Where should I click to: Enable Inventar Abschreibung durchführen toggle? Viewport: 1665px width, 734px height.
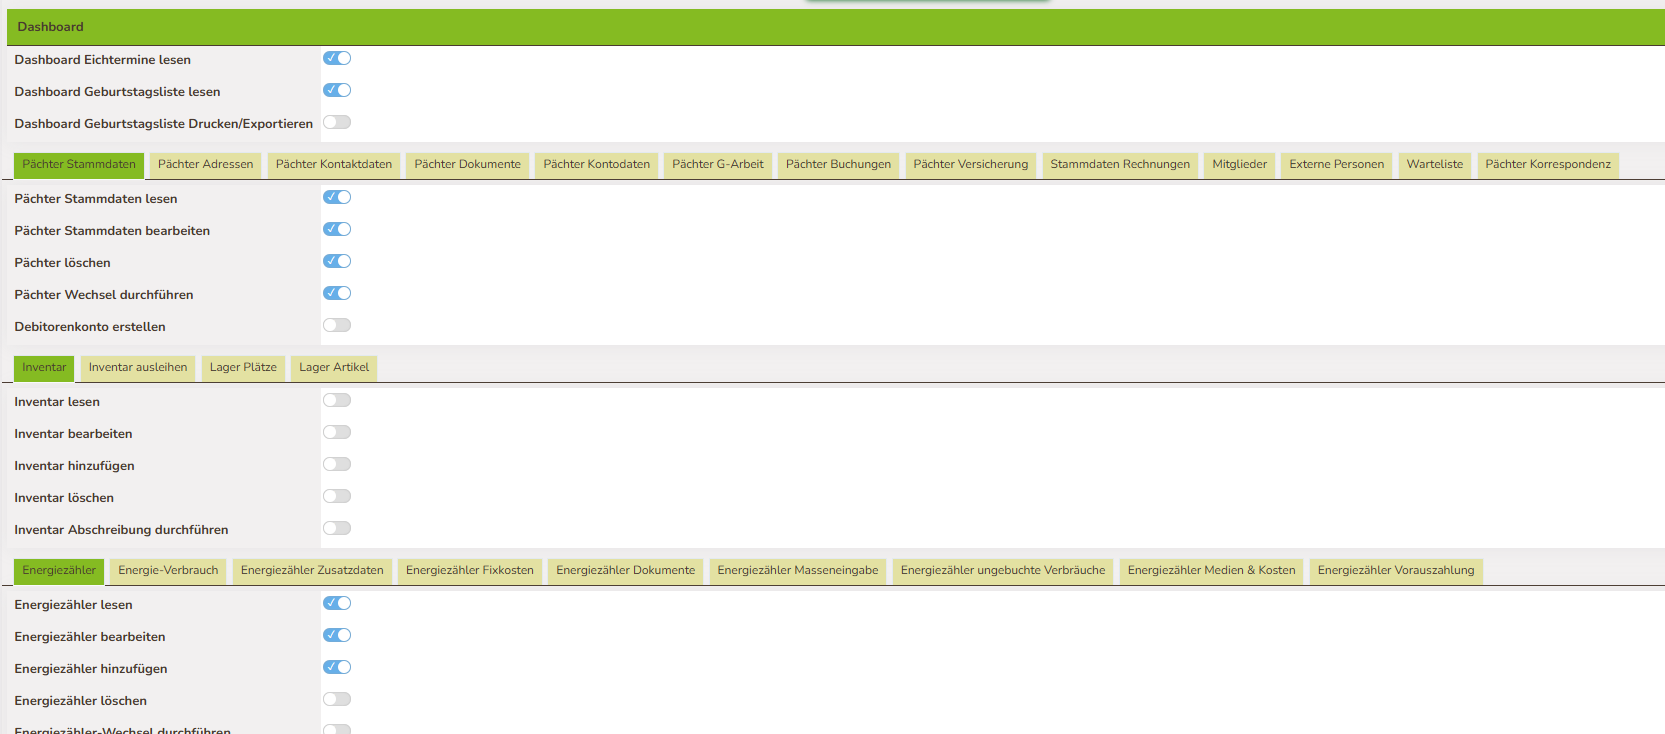[337, 529]
